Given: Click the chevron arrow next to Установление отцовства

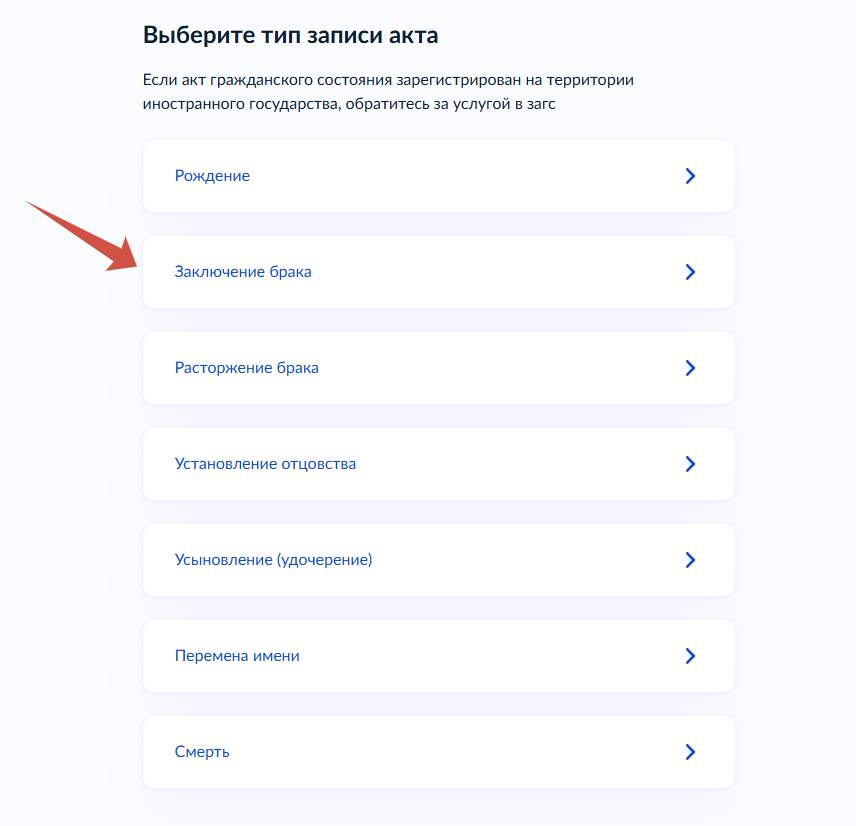Looking at the screenshot, I should pos(690,464).
